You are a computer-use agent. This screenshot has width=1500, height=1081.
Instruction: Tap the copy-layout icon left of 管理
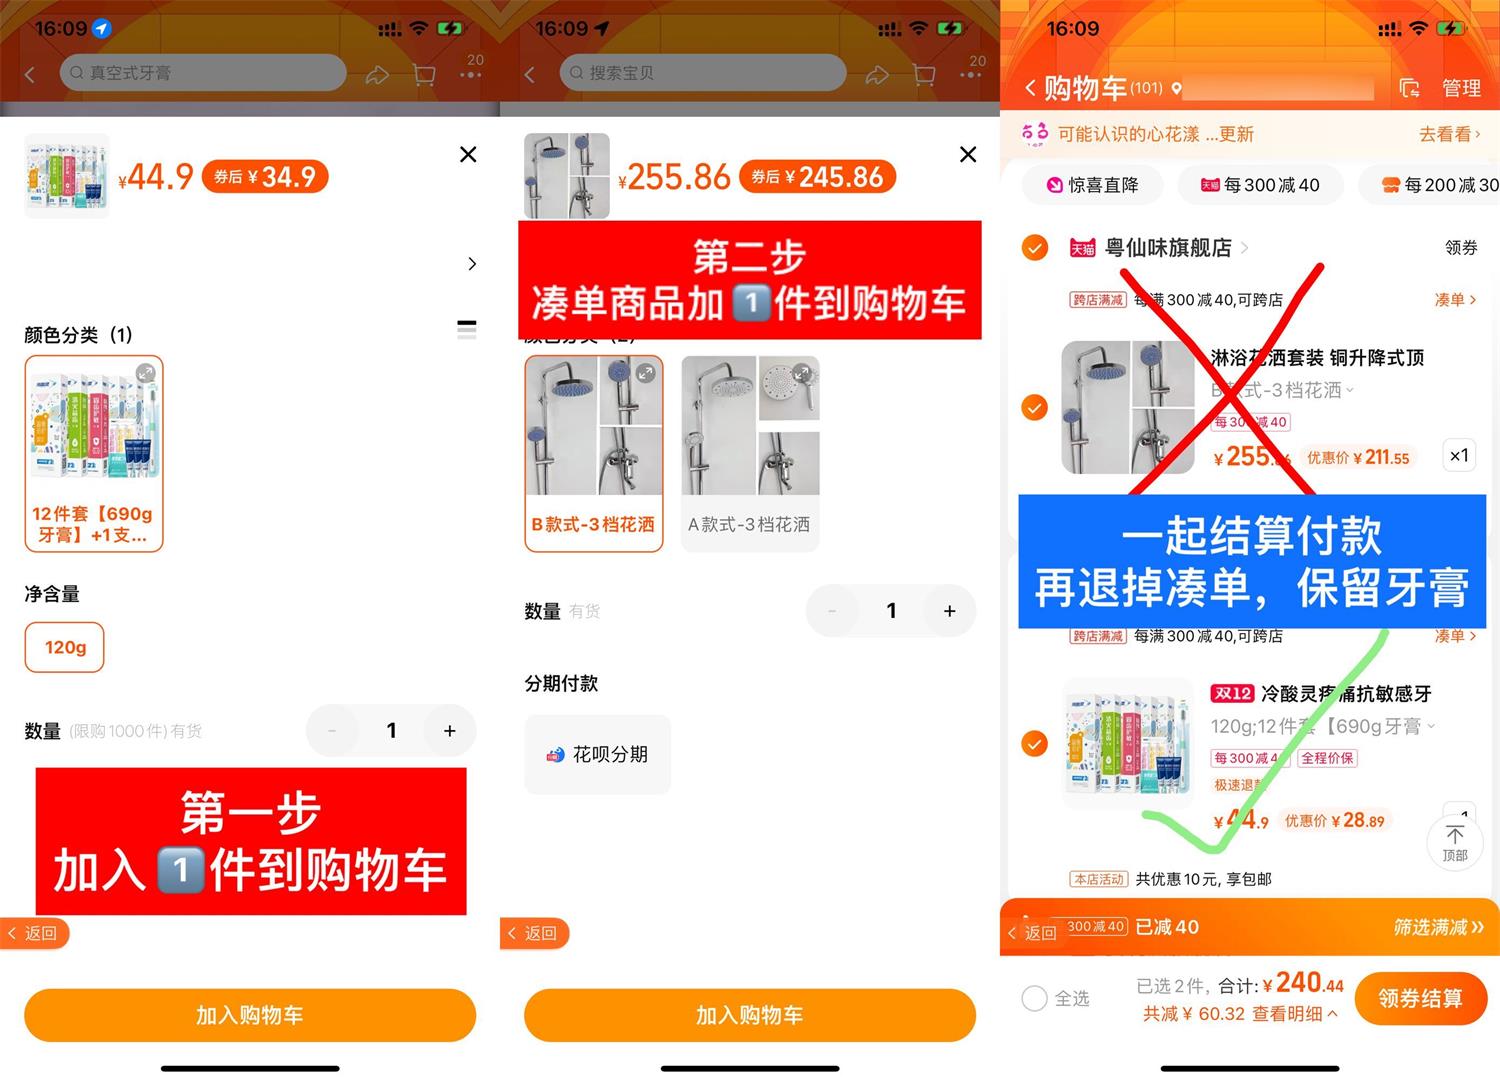pos(1410,88)
